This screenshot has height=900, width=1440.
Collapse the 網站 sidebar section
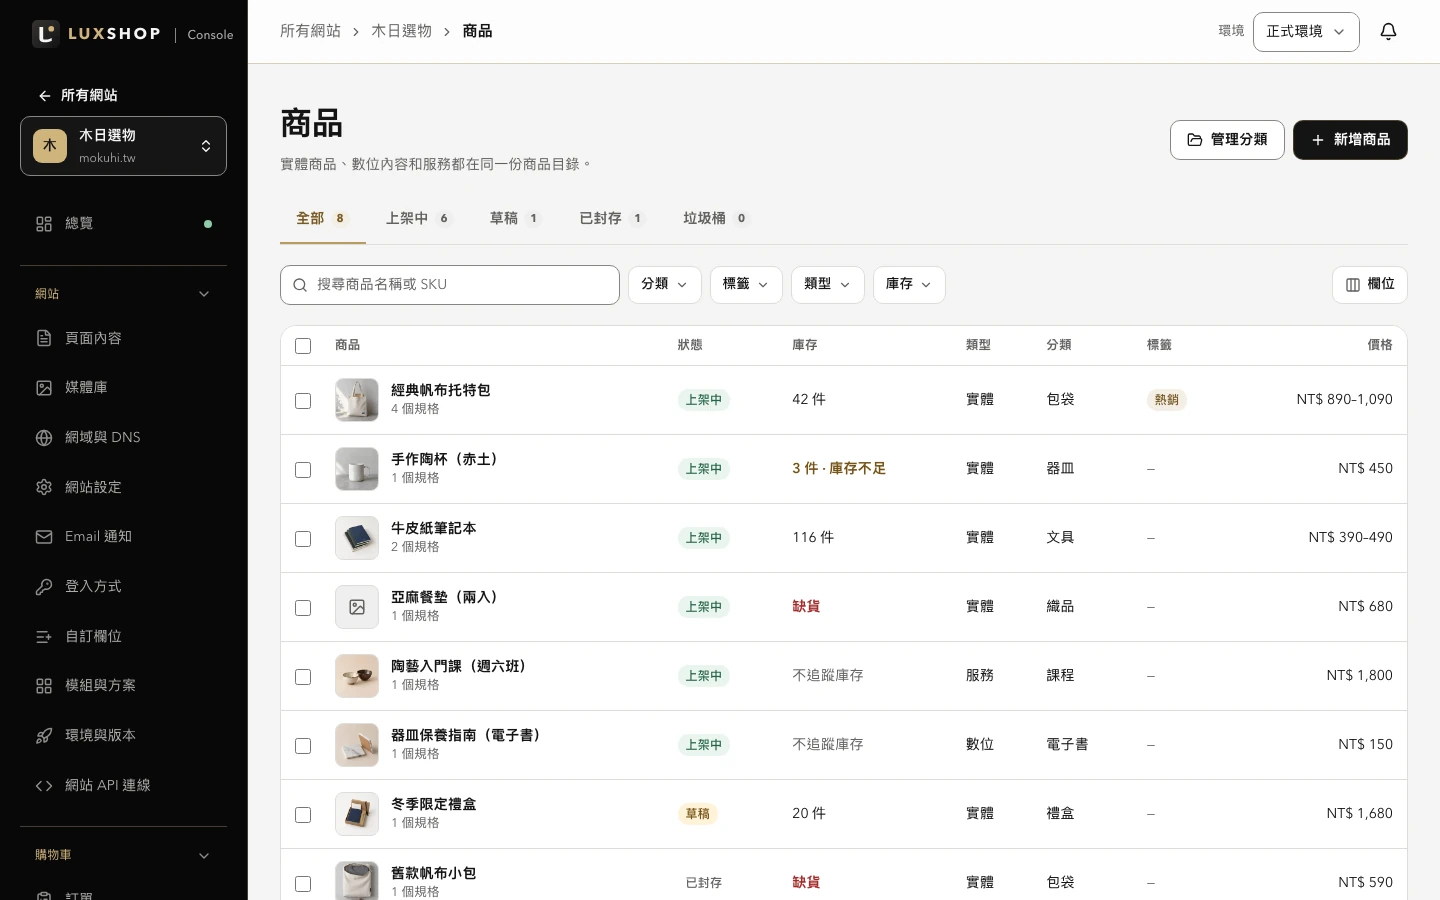coord(123,294)
